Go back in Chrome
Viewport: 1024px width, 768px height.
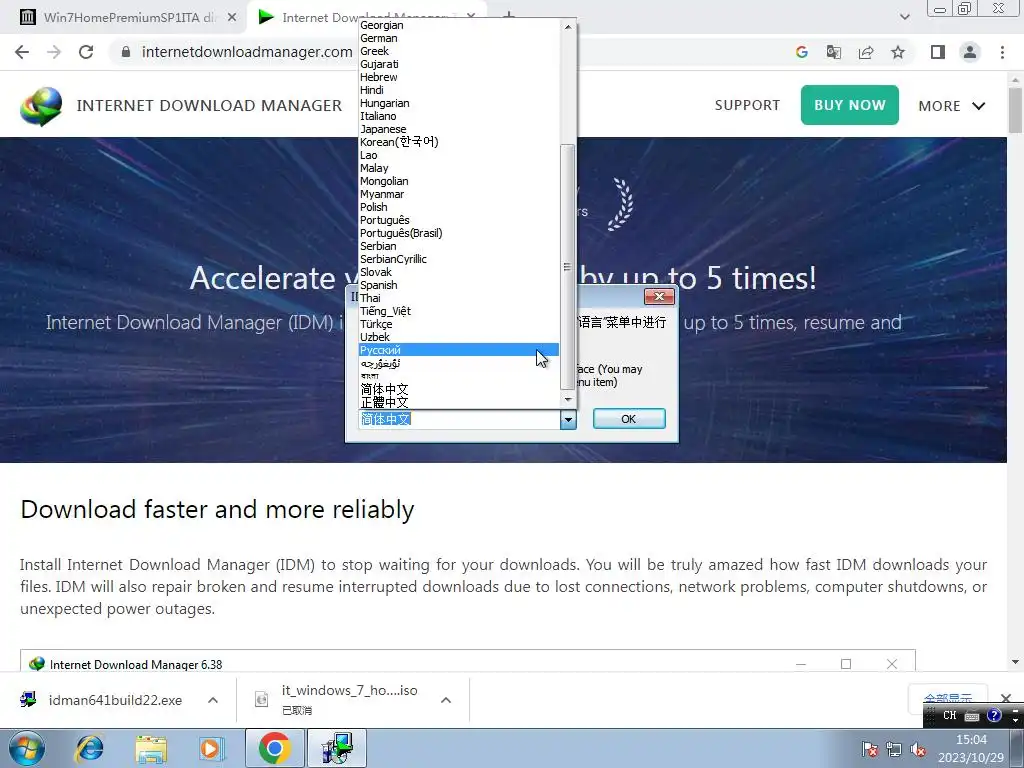(22, 52)
